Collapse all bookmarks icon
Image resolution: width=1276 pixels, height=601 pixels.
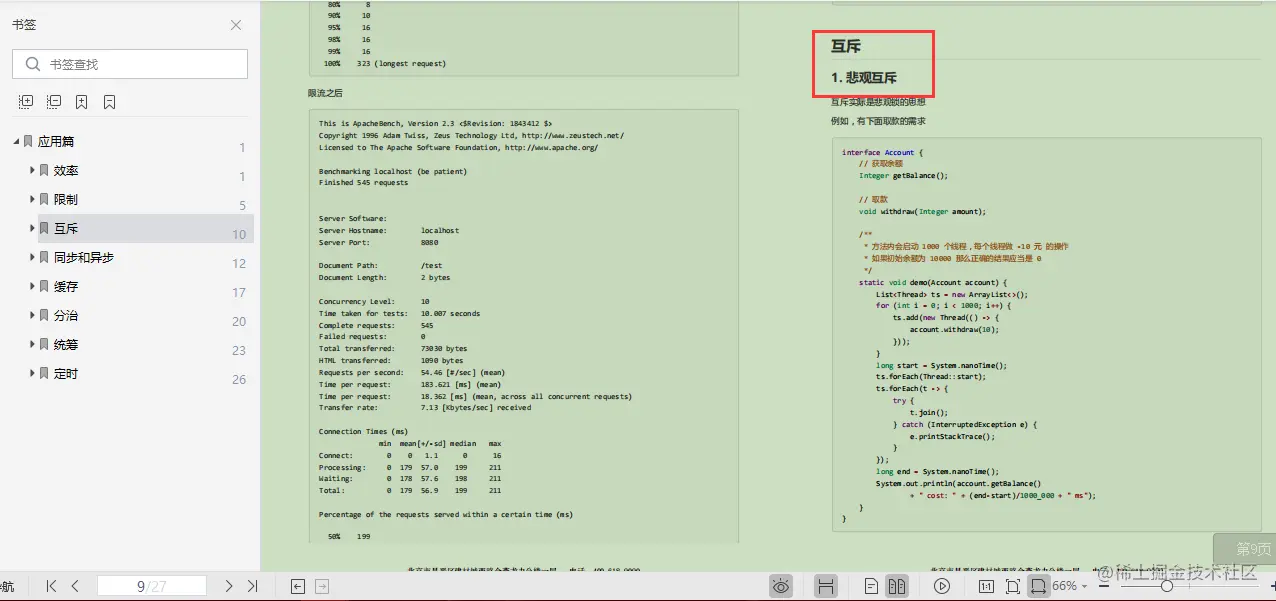pyautogui.click(x=54, y=102)
